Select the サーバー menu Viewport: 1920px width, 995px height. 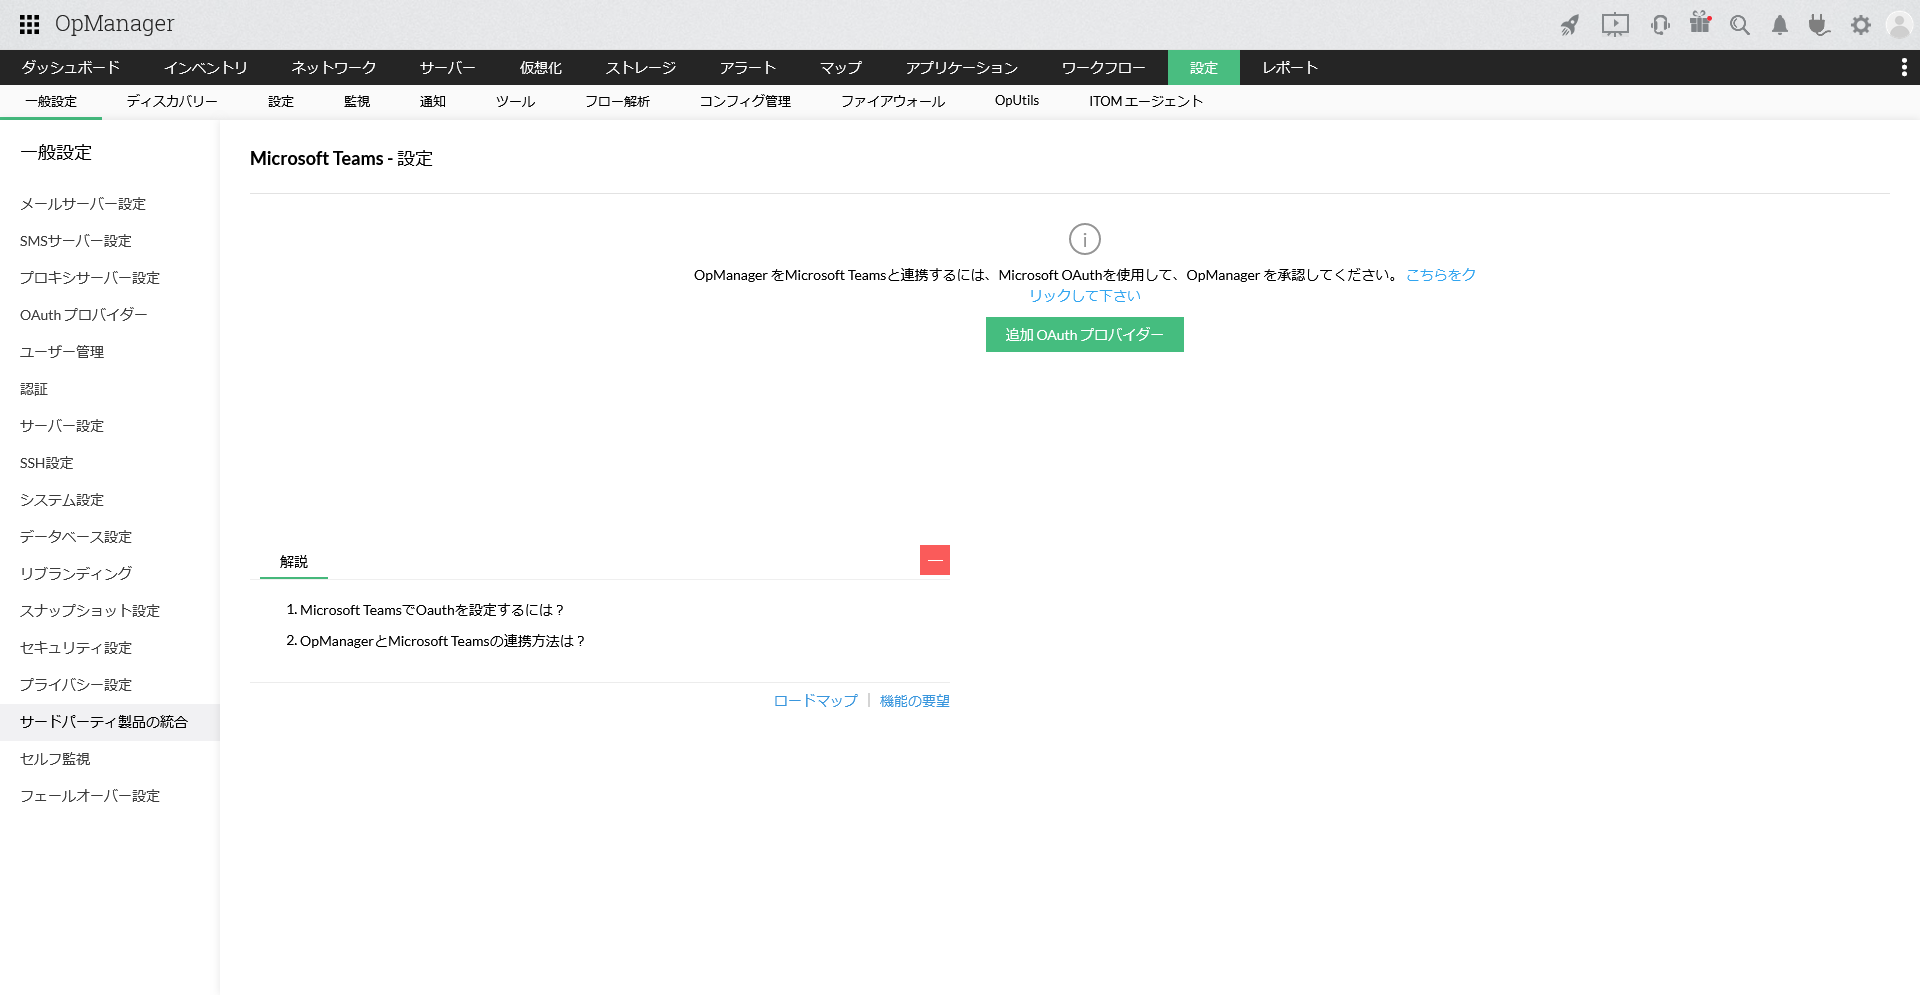click(448, 67)
